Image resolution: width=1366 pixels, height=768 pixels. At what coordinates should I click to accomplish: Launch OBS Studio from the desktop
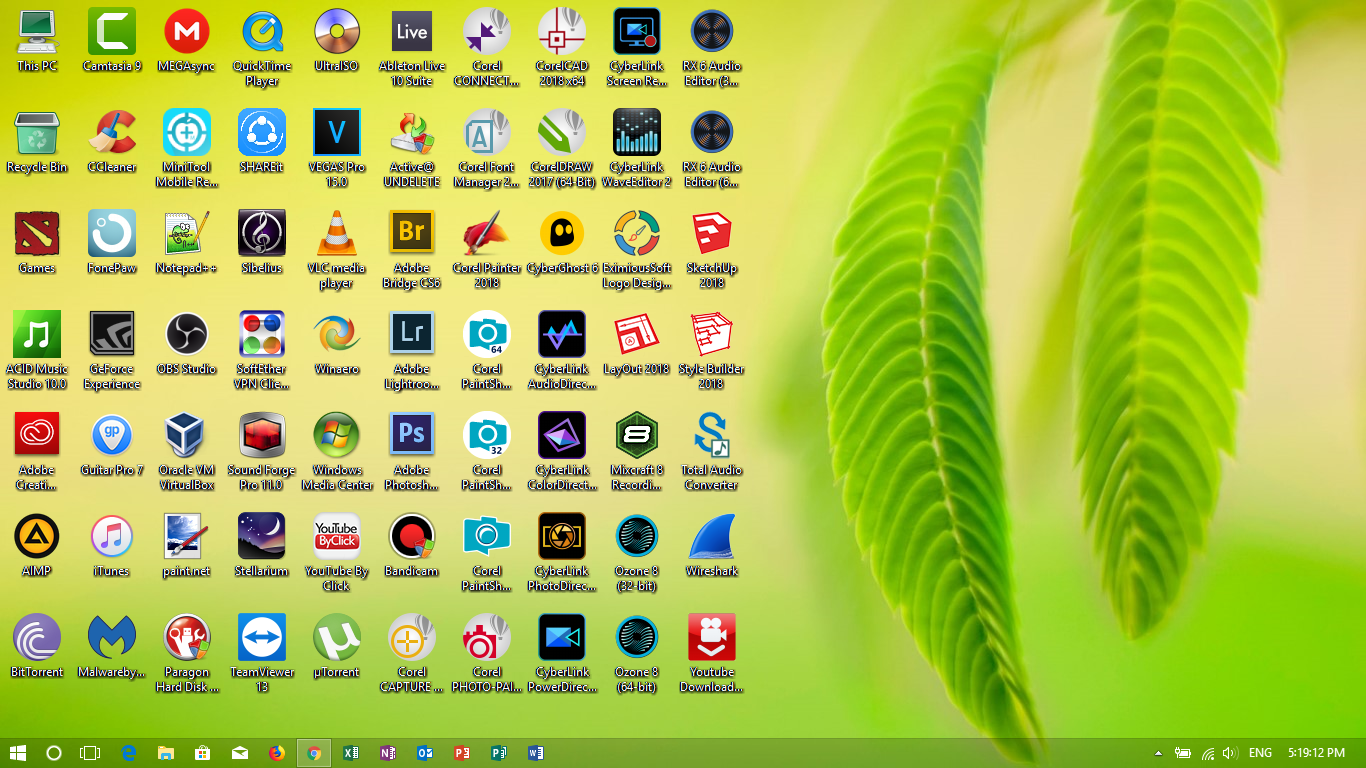click(187, 334)
